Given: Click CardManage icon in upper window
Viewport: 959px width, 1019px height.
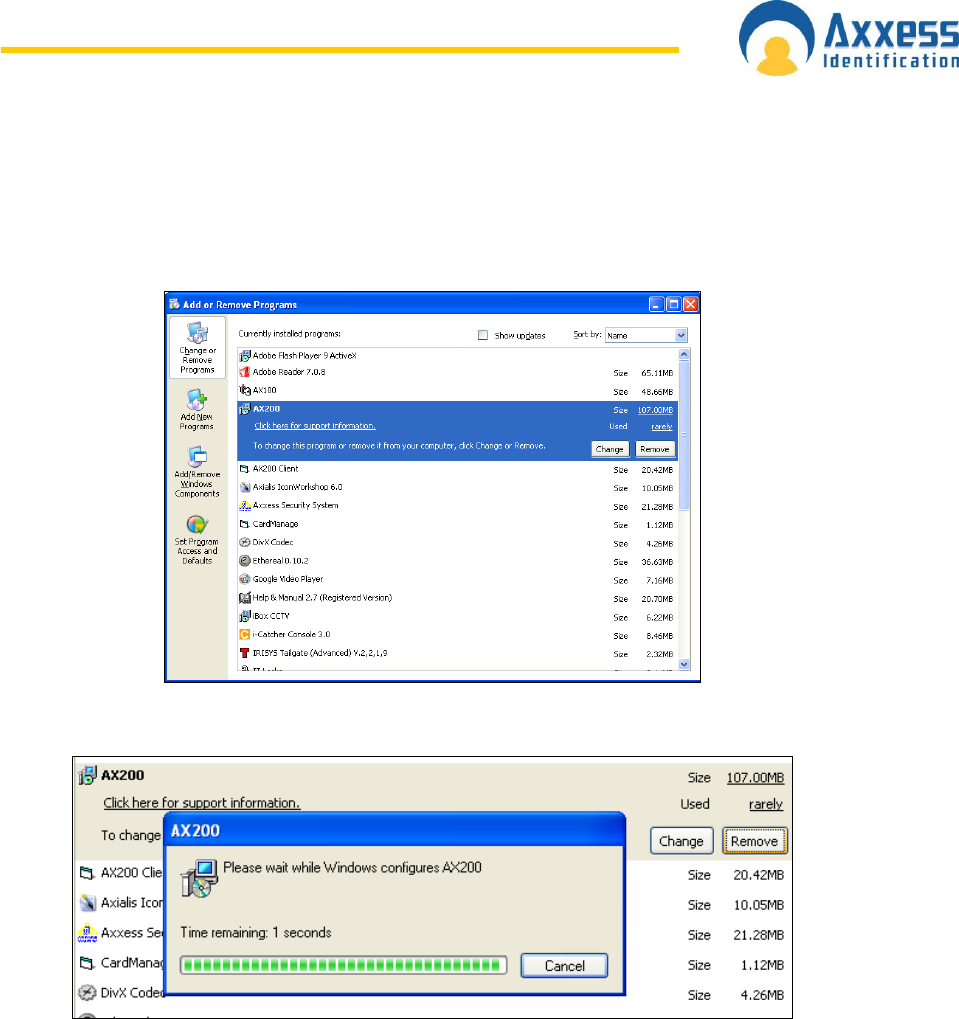Looking at the screenshot, I should pos(245,524).
